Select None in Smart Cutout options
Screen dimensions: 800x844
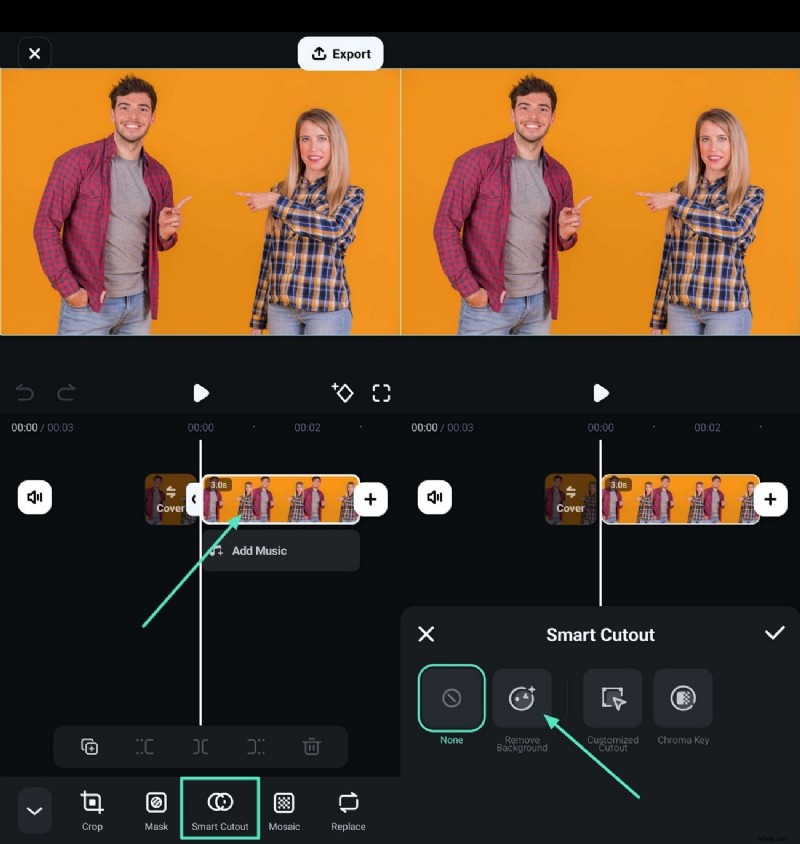451,697
